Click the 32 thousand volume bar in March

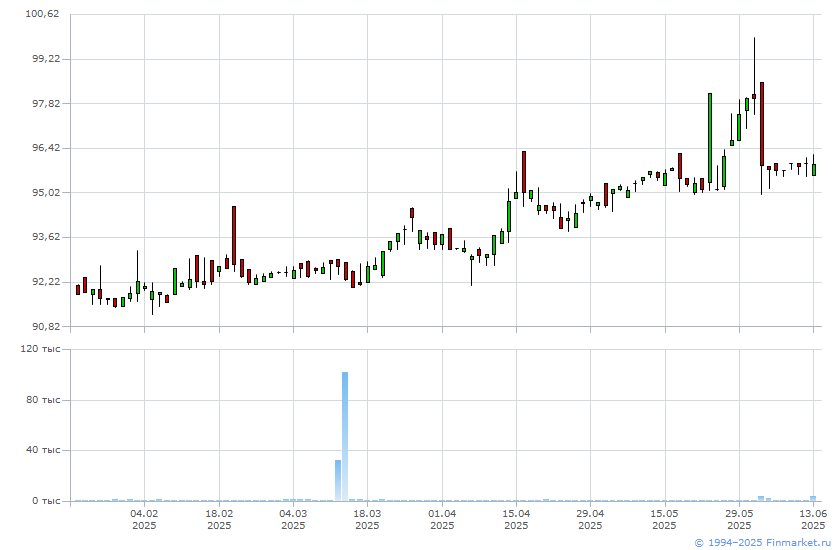coord(338,480)
